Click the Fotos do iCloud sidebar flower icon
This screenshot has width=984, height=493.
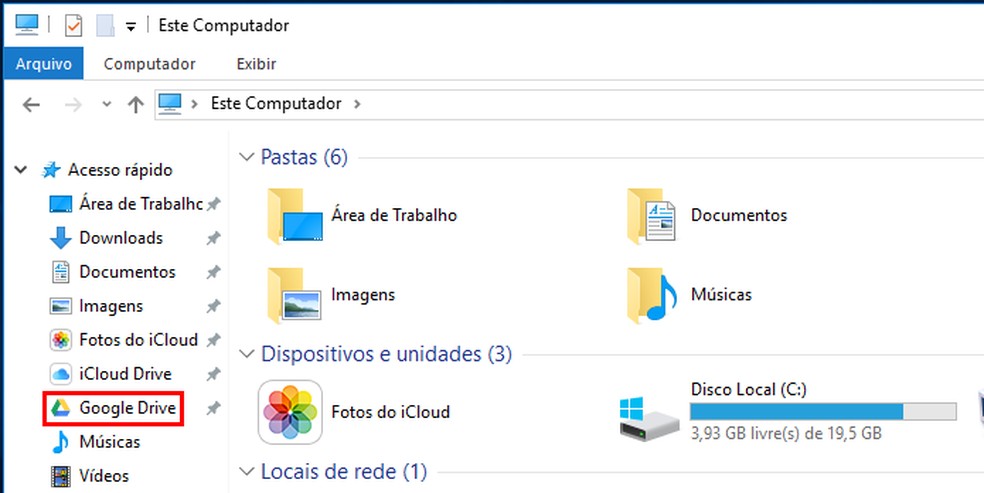pos(61,340)
